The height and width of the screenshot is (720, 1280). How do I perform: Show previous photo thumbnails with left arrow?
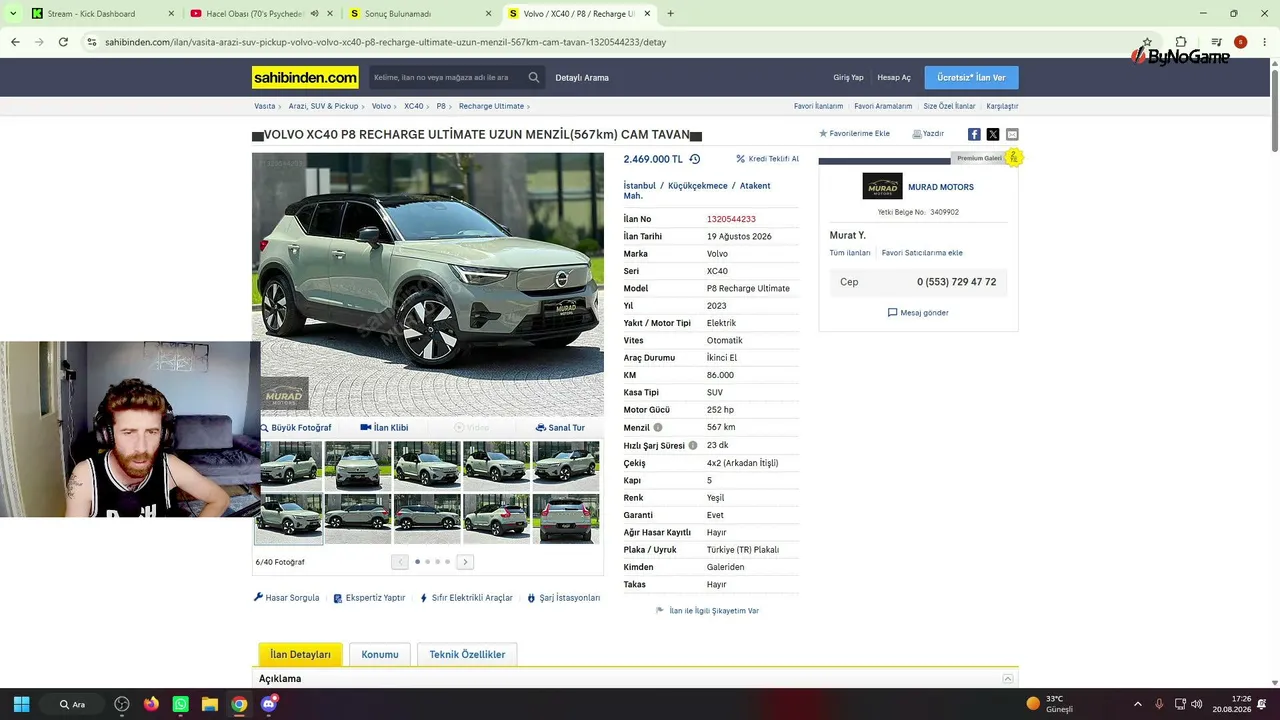400,562
